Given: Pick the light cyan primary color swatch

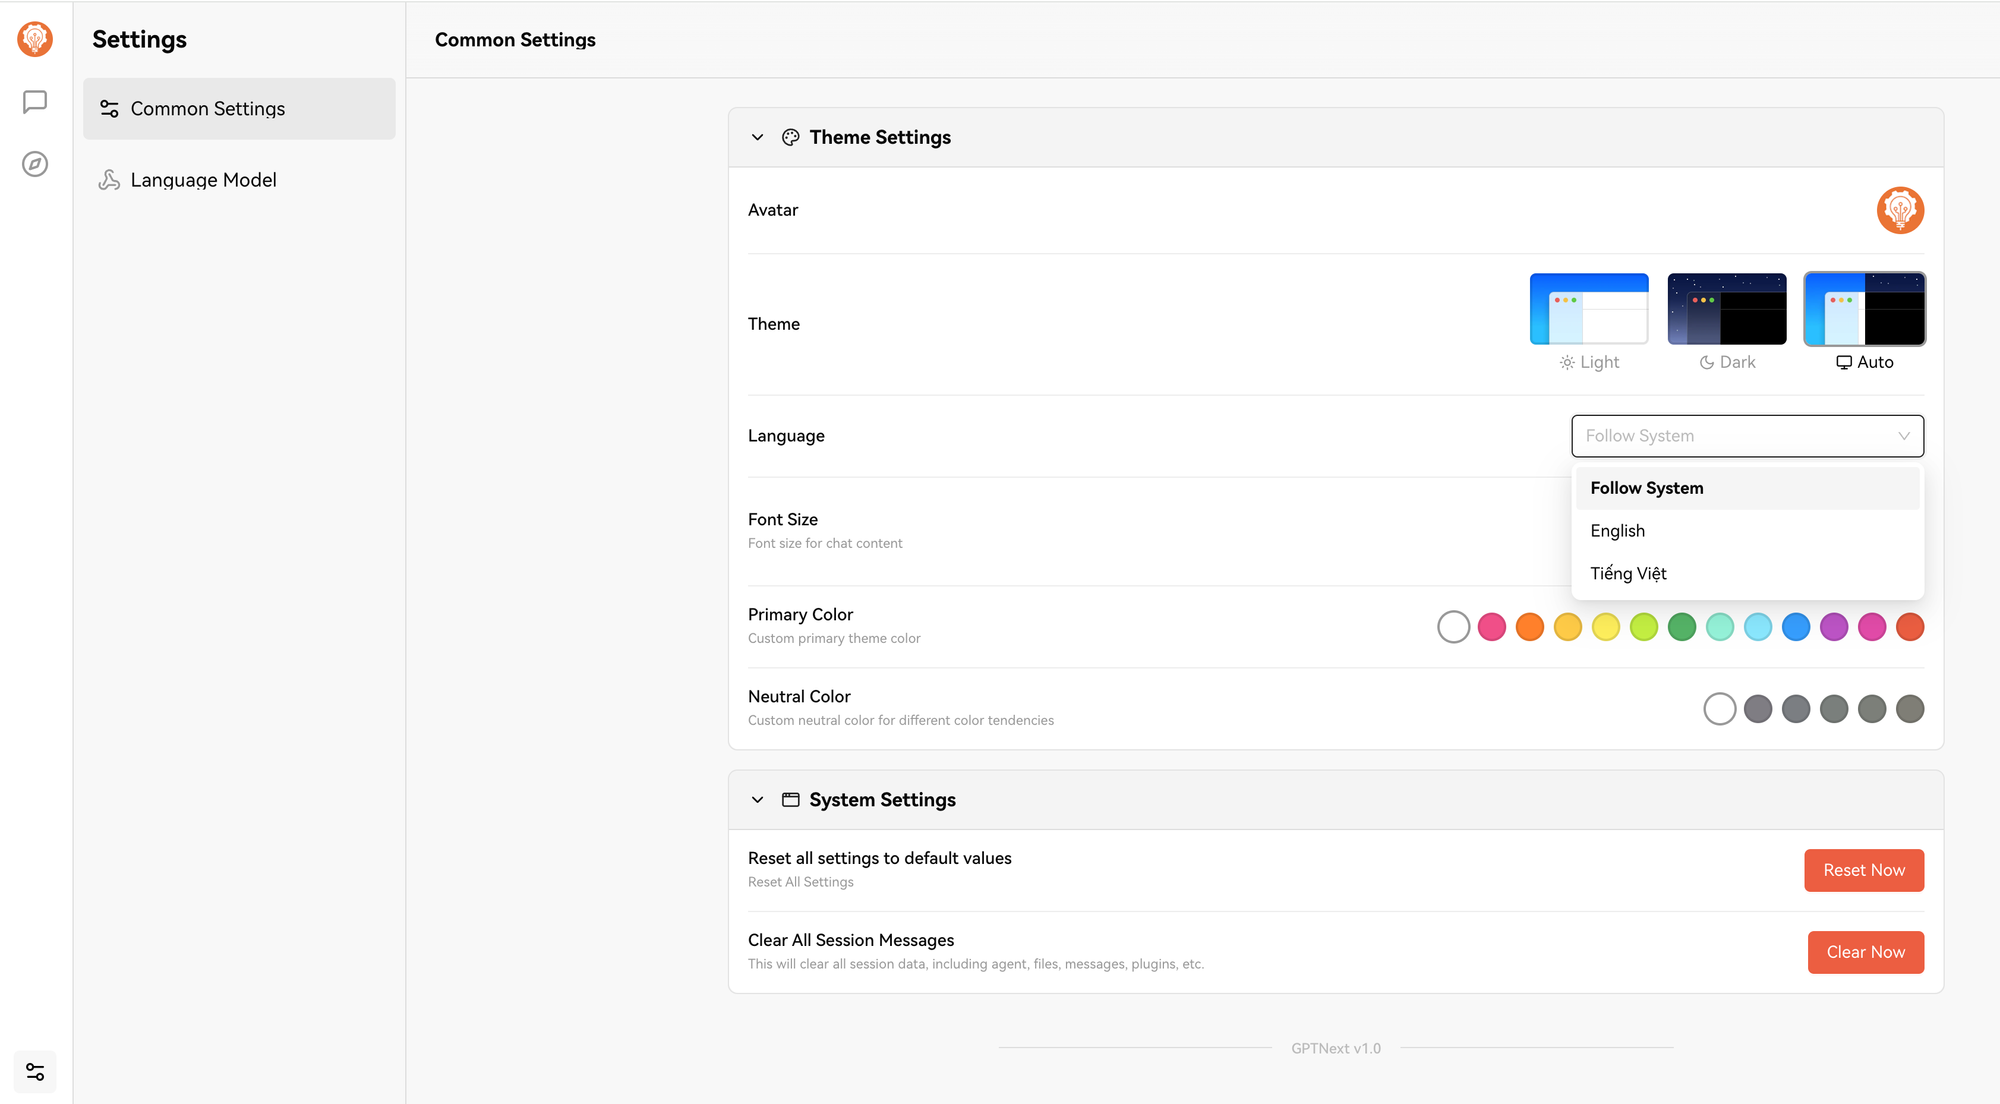Looking at the screenshot, I should (1758, 627).
